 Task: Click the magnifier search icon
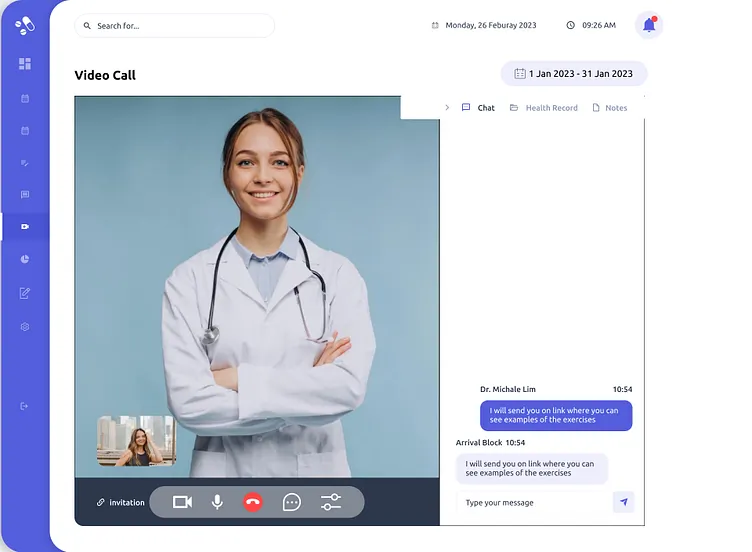point(87,25)
